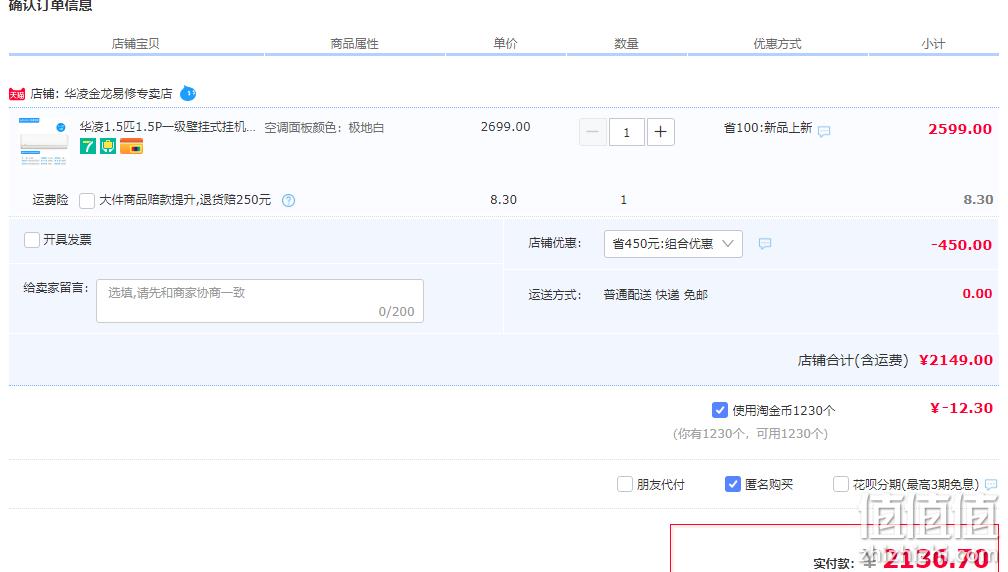1008x572 pixels.
Task: Decrease quantity with the minus button
Action: [593, 132]
